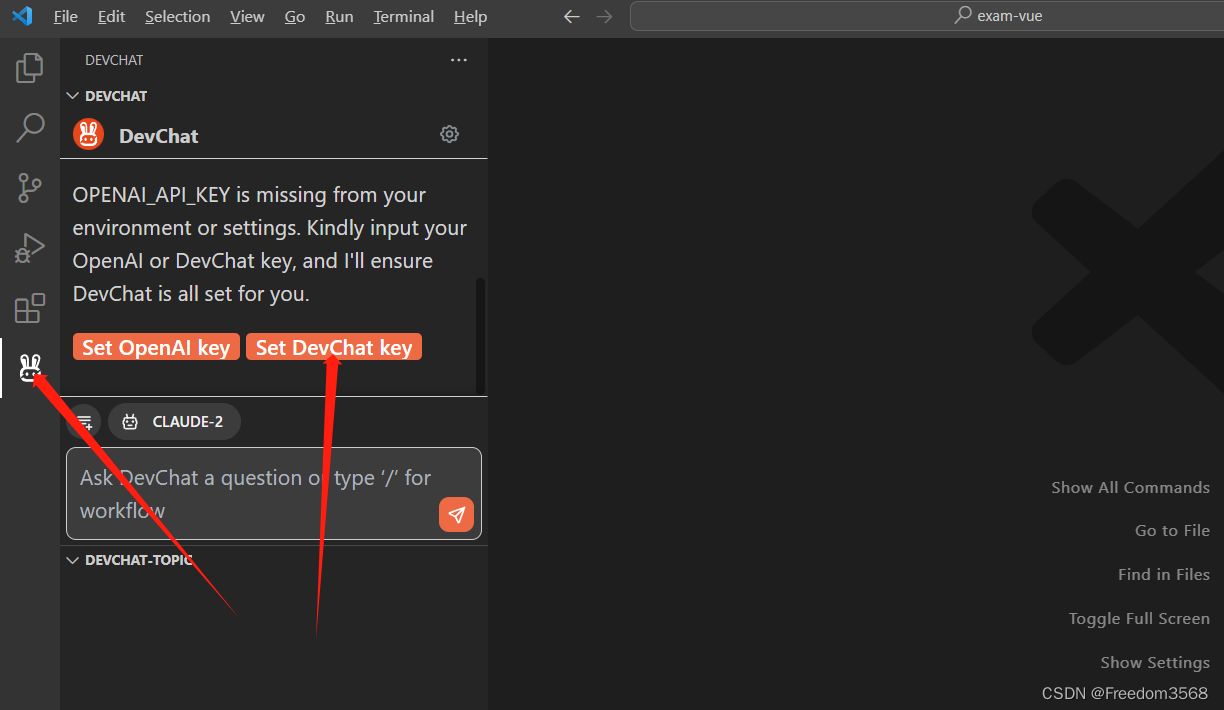Go back with the left arrow

point(571,16)
